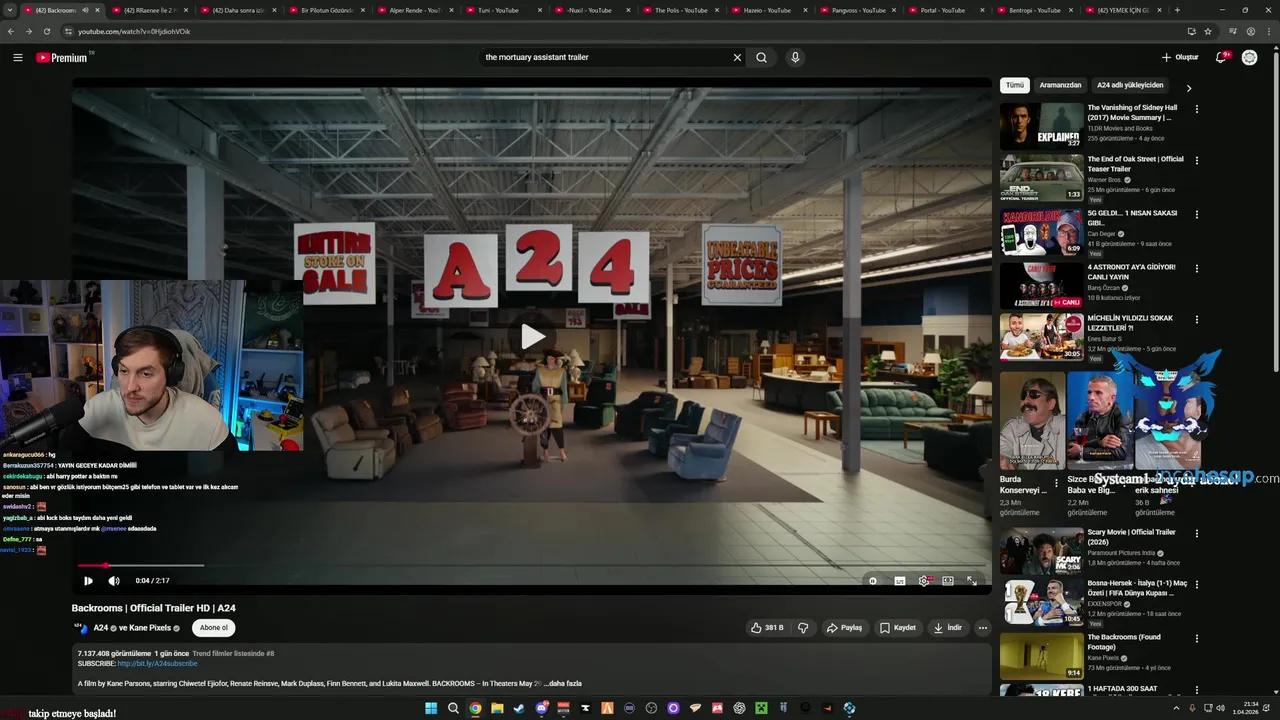The height and width of the screenshot is (720, 1280).
Task: Open the account avatar menu
Action: (1249, 57)
